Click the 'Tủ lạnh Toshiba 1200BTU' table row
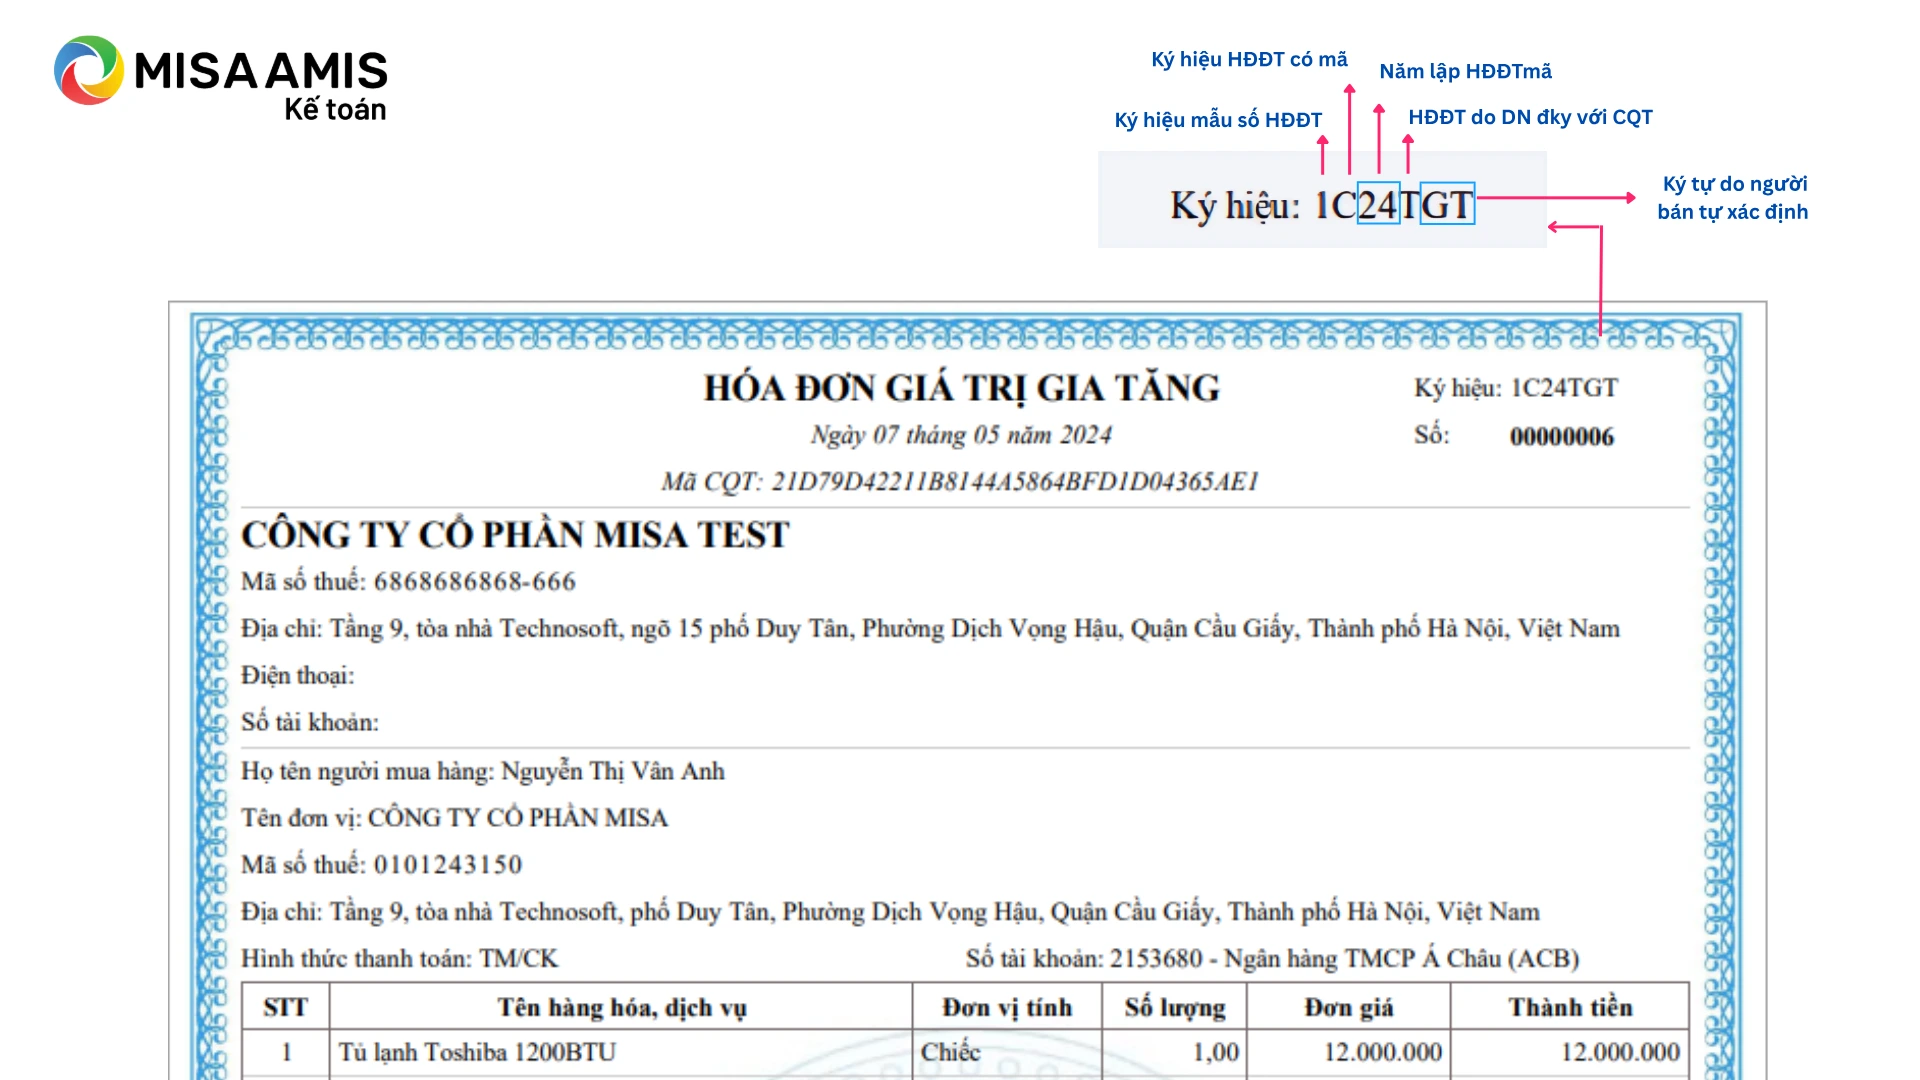1920x1080 pixels. coord(477,1053)
